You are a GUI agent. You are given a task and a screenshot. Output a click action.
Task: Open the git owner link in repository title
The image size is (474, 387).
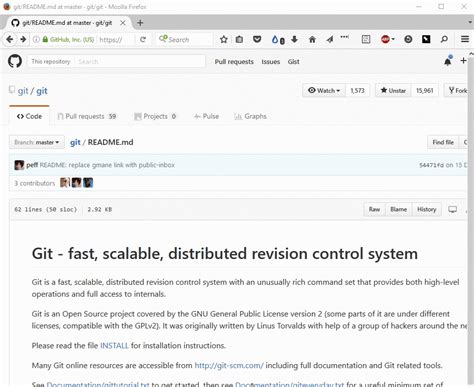(23, 91)
